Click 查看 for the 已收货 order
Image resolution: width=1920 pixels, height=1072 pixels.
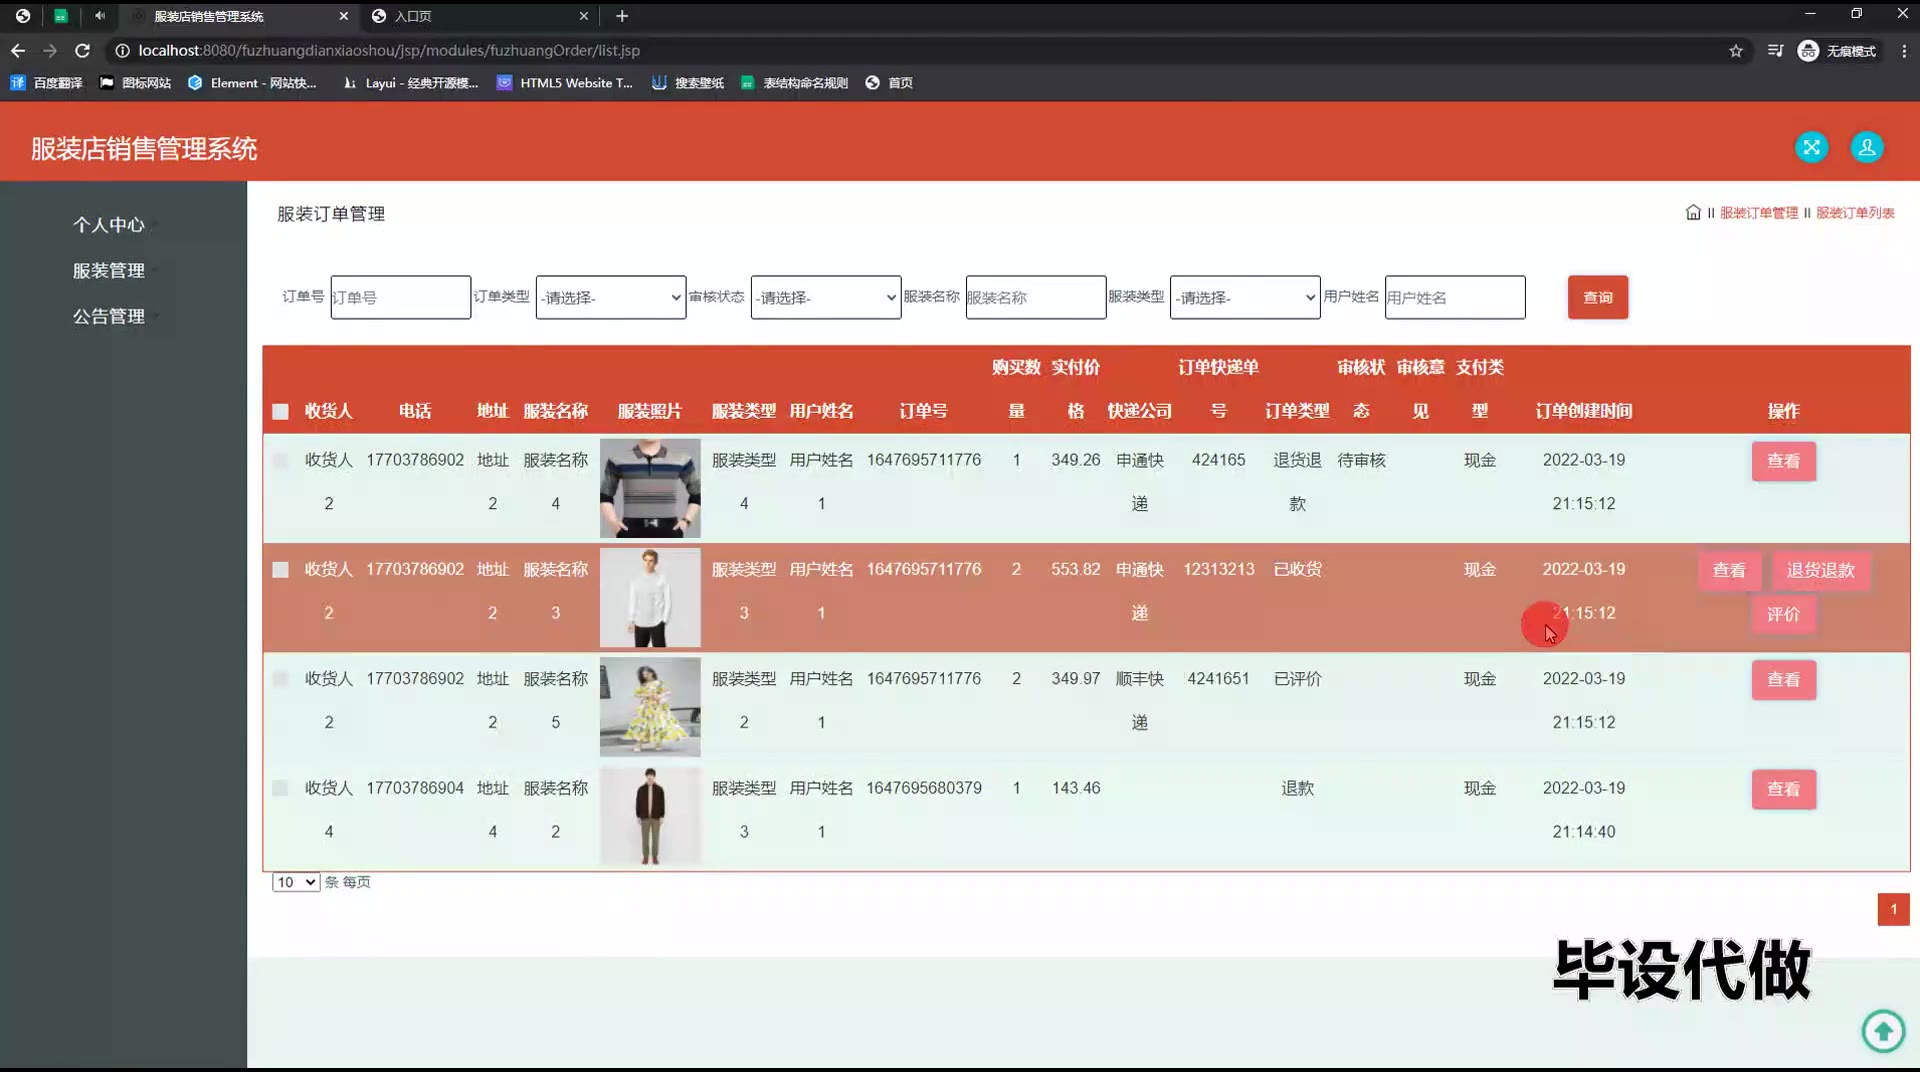1729,570
